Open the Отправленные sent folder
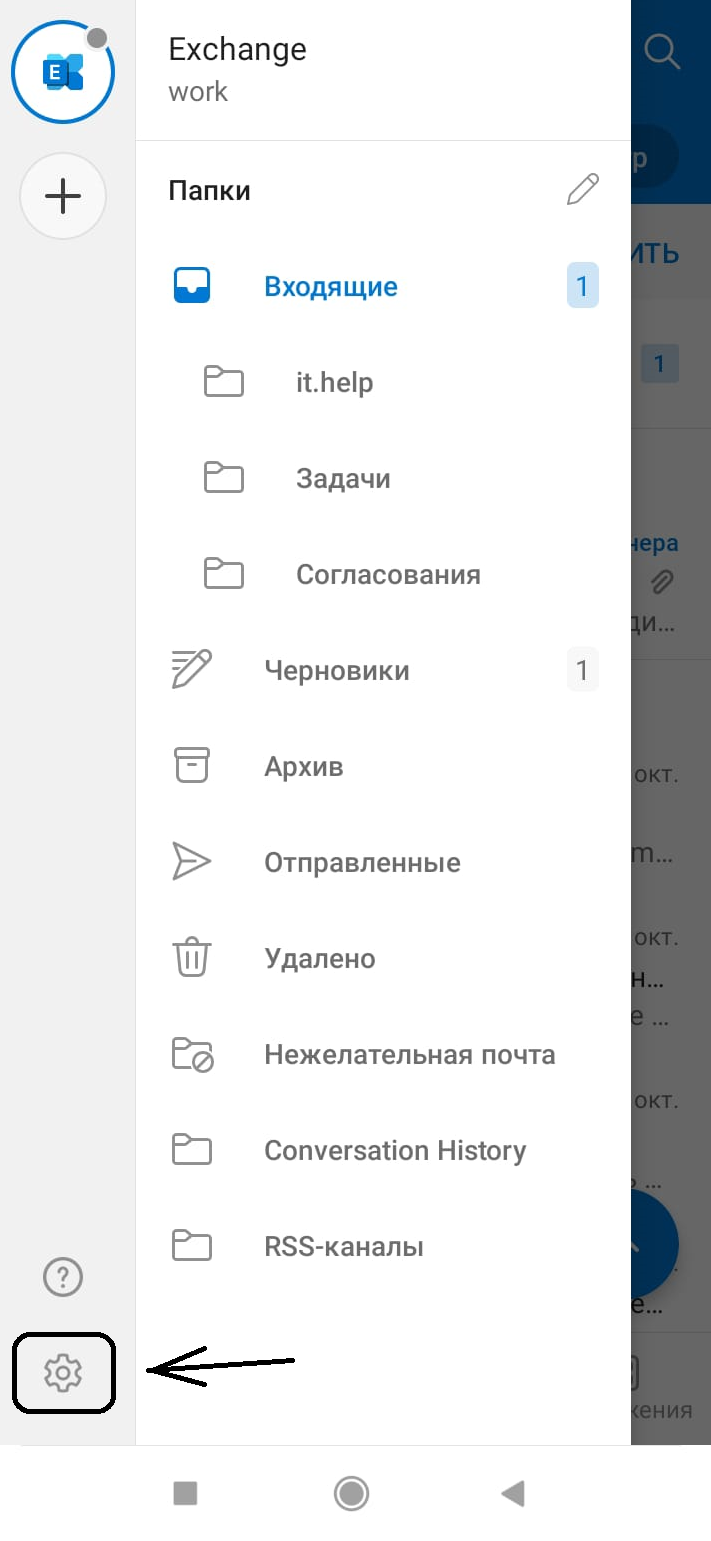 (x=362, y=863)
